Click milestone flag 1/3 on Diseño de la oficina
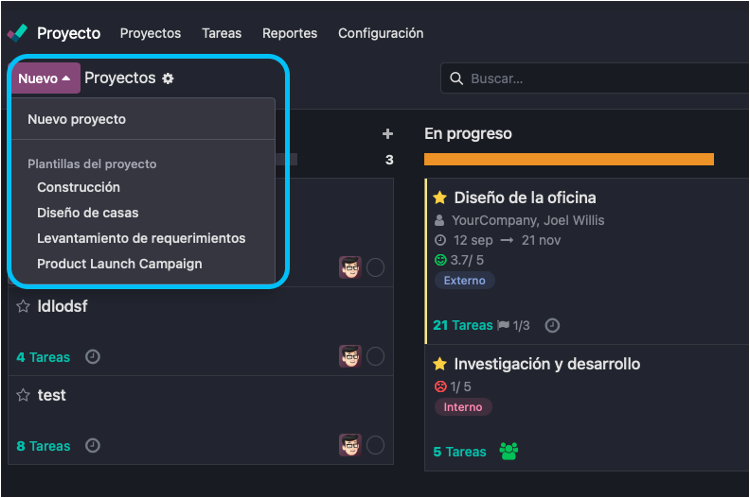Screen dimensions: 750x498 pyautogui.click(x=514, y=326)
